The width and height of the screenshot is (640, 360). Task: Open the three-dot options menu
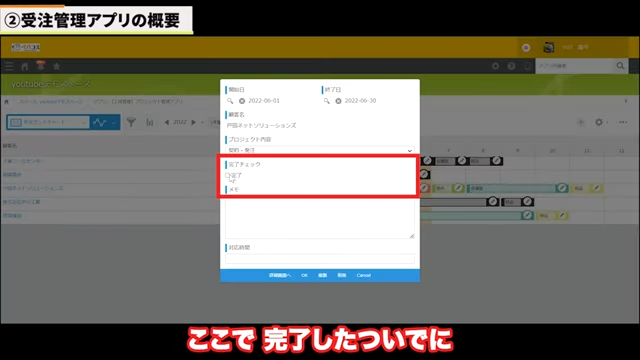point(623,122)
